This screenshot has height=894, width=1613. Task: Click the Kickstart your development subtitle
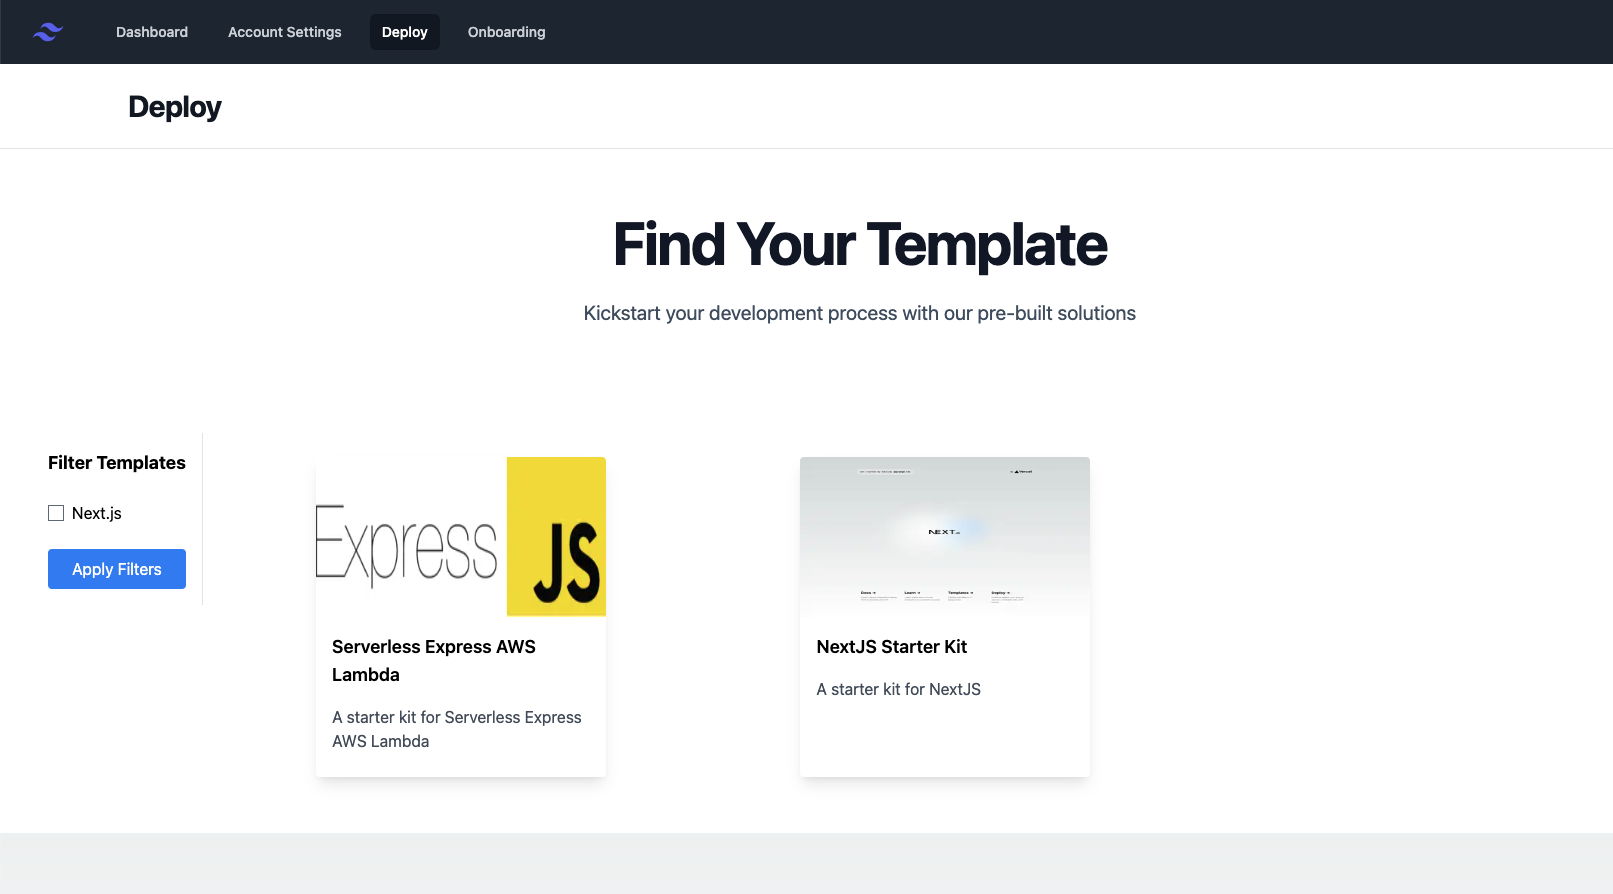[860, 313]
